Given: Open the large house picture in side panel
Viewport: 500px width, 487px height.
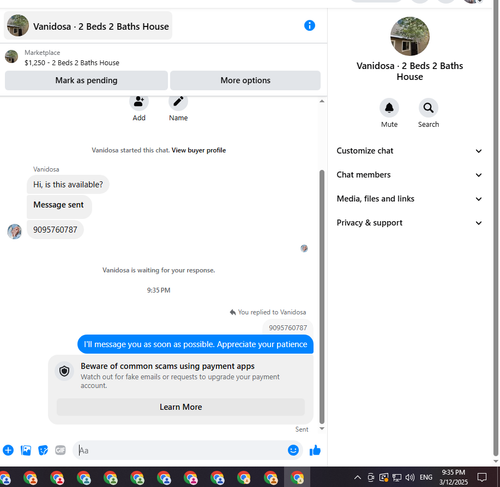Looking at the screenshot, I should click(x=410, y=36).
